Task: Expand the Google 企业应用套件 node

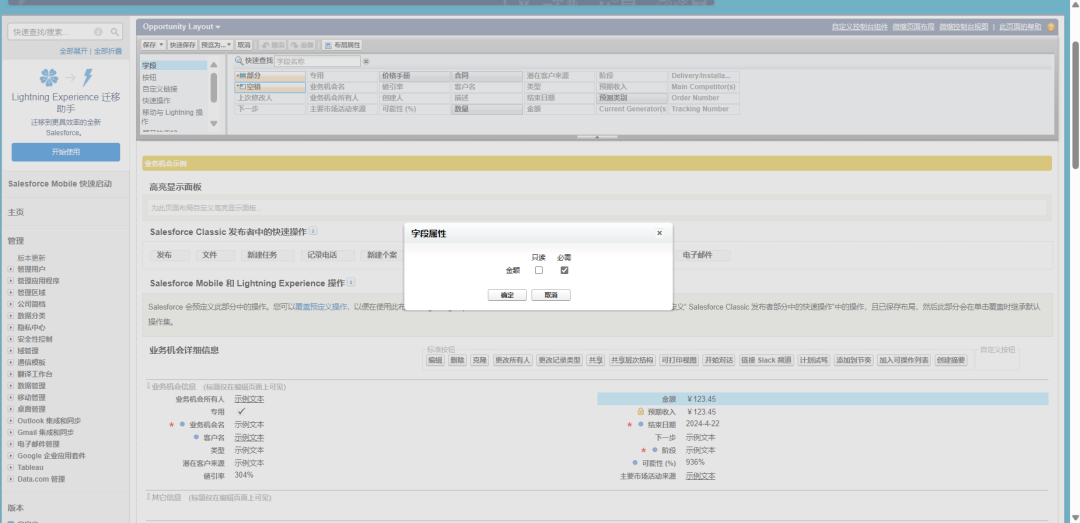Action: point(10,455)
